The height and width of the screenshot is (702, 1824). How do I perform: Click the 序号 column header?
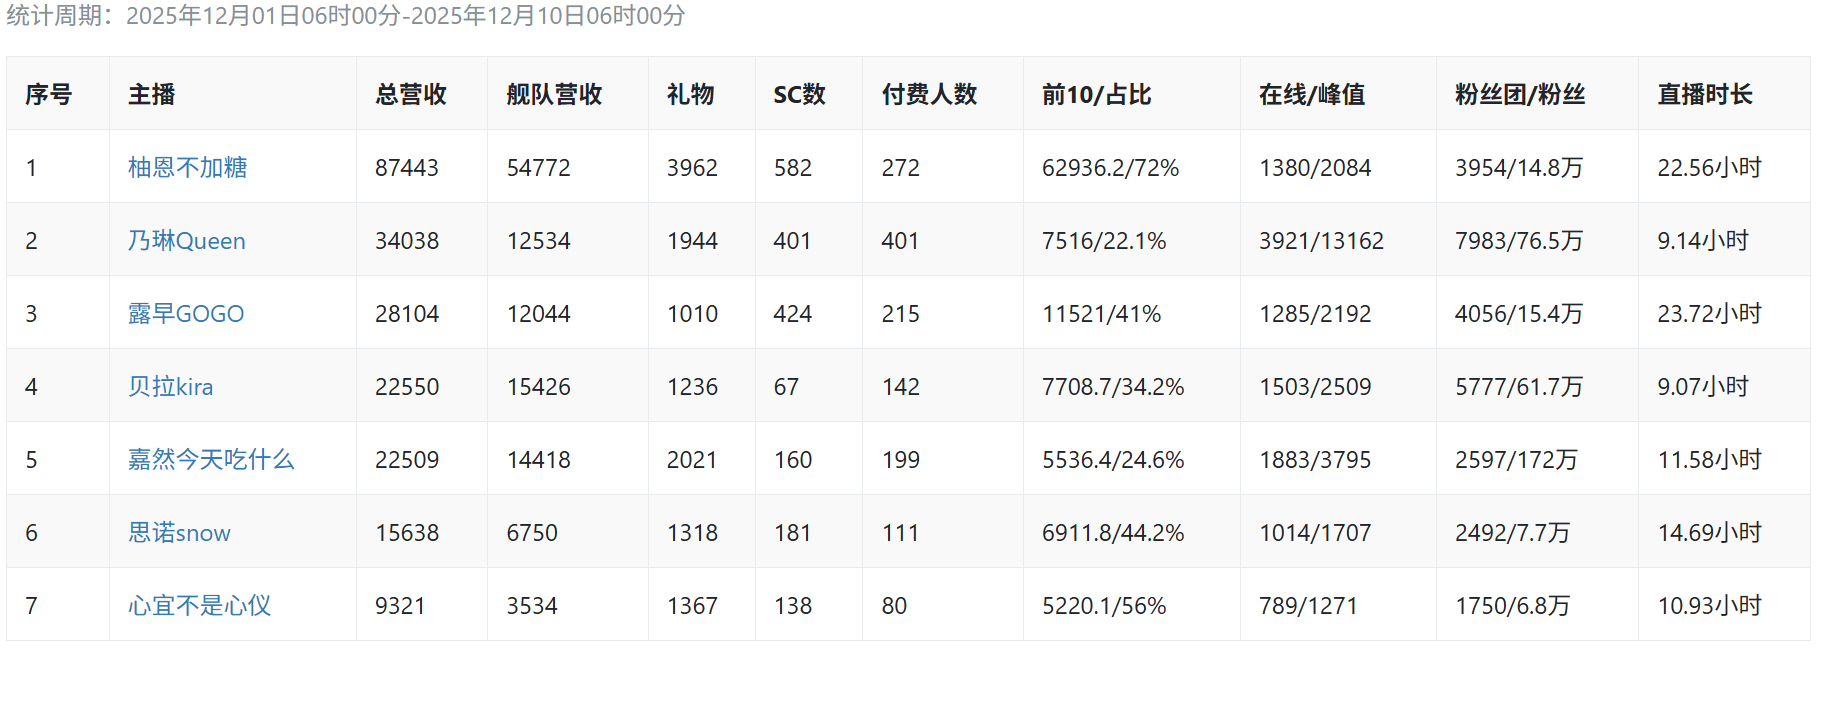[x=48, y=94]
